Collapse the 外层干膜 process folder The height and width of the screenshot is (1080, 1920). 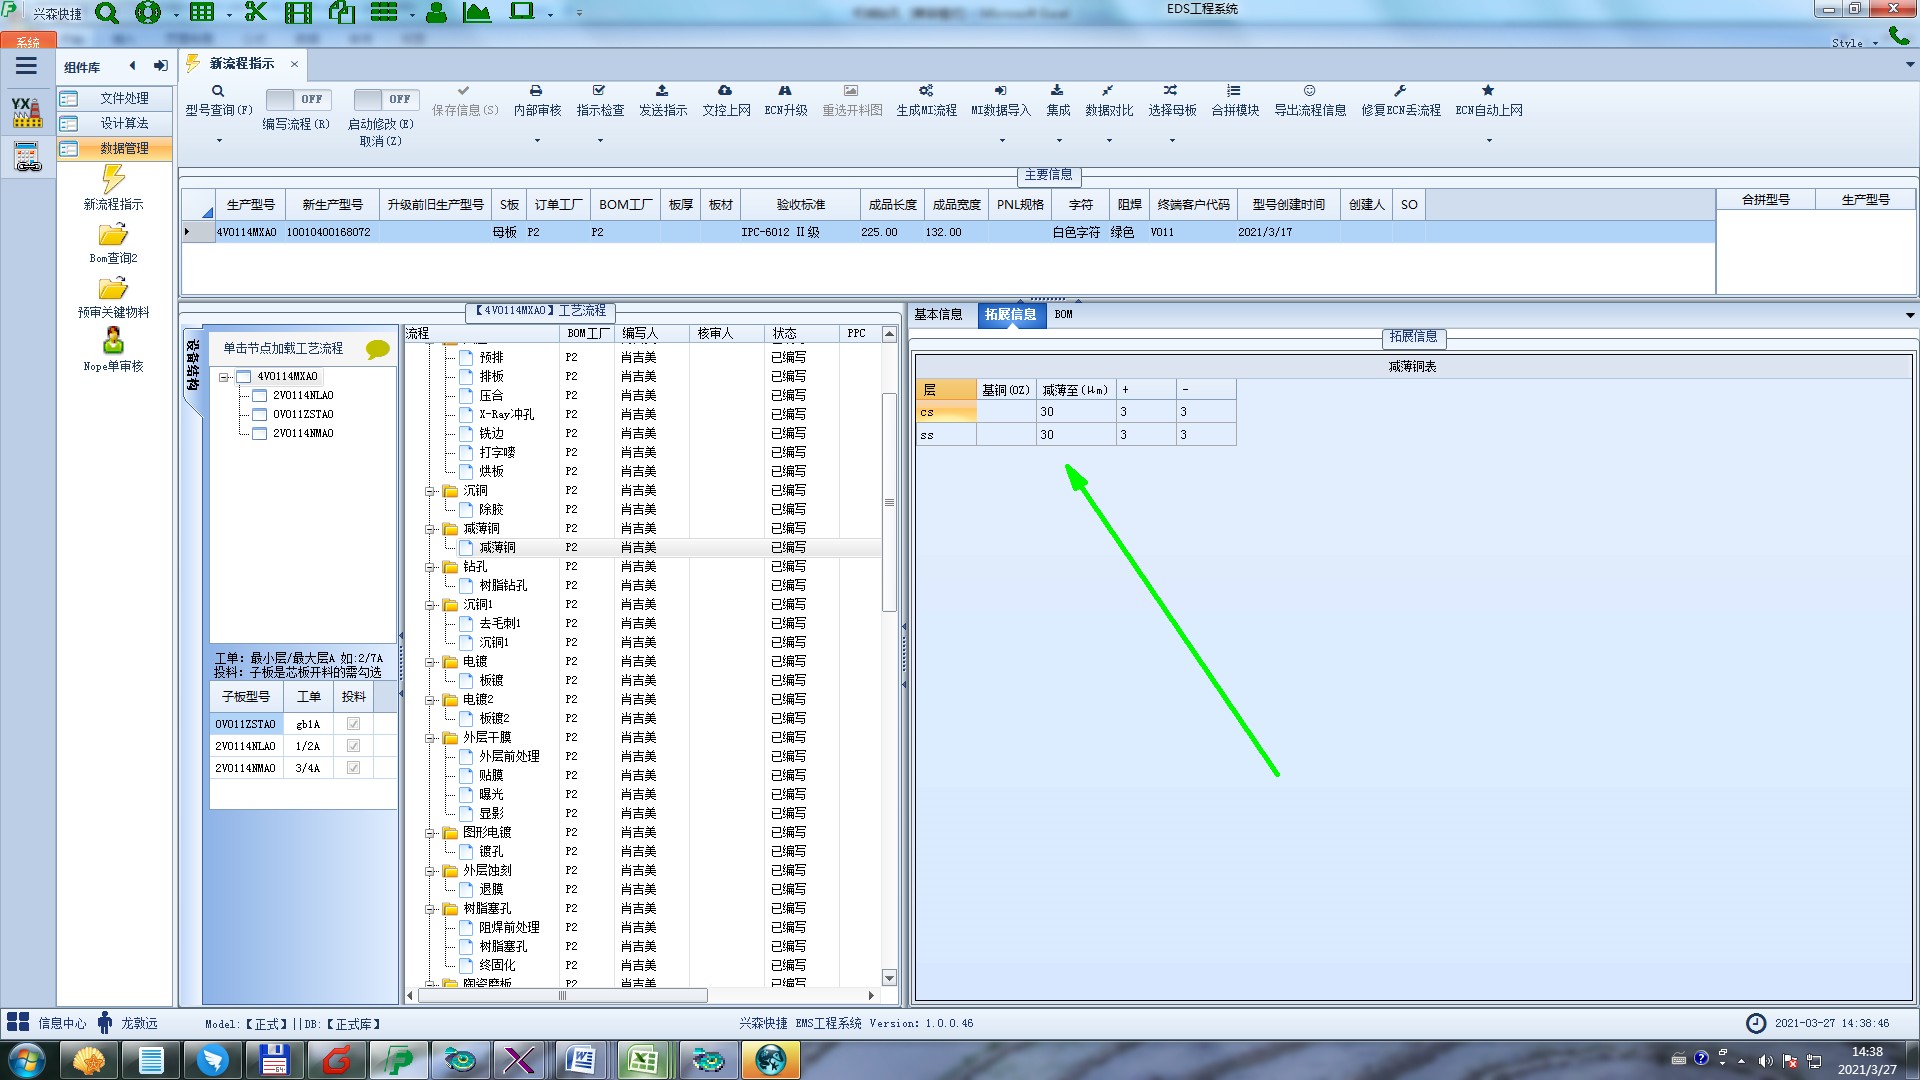(x=430, y=738)
